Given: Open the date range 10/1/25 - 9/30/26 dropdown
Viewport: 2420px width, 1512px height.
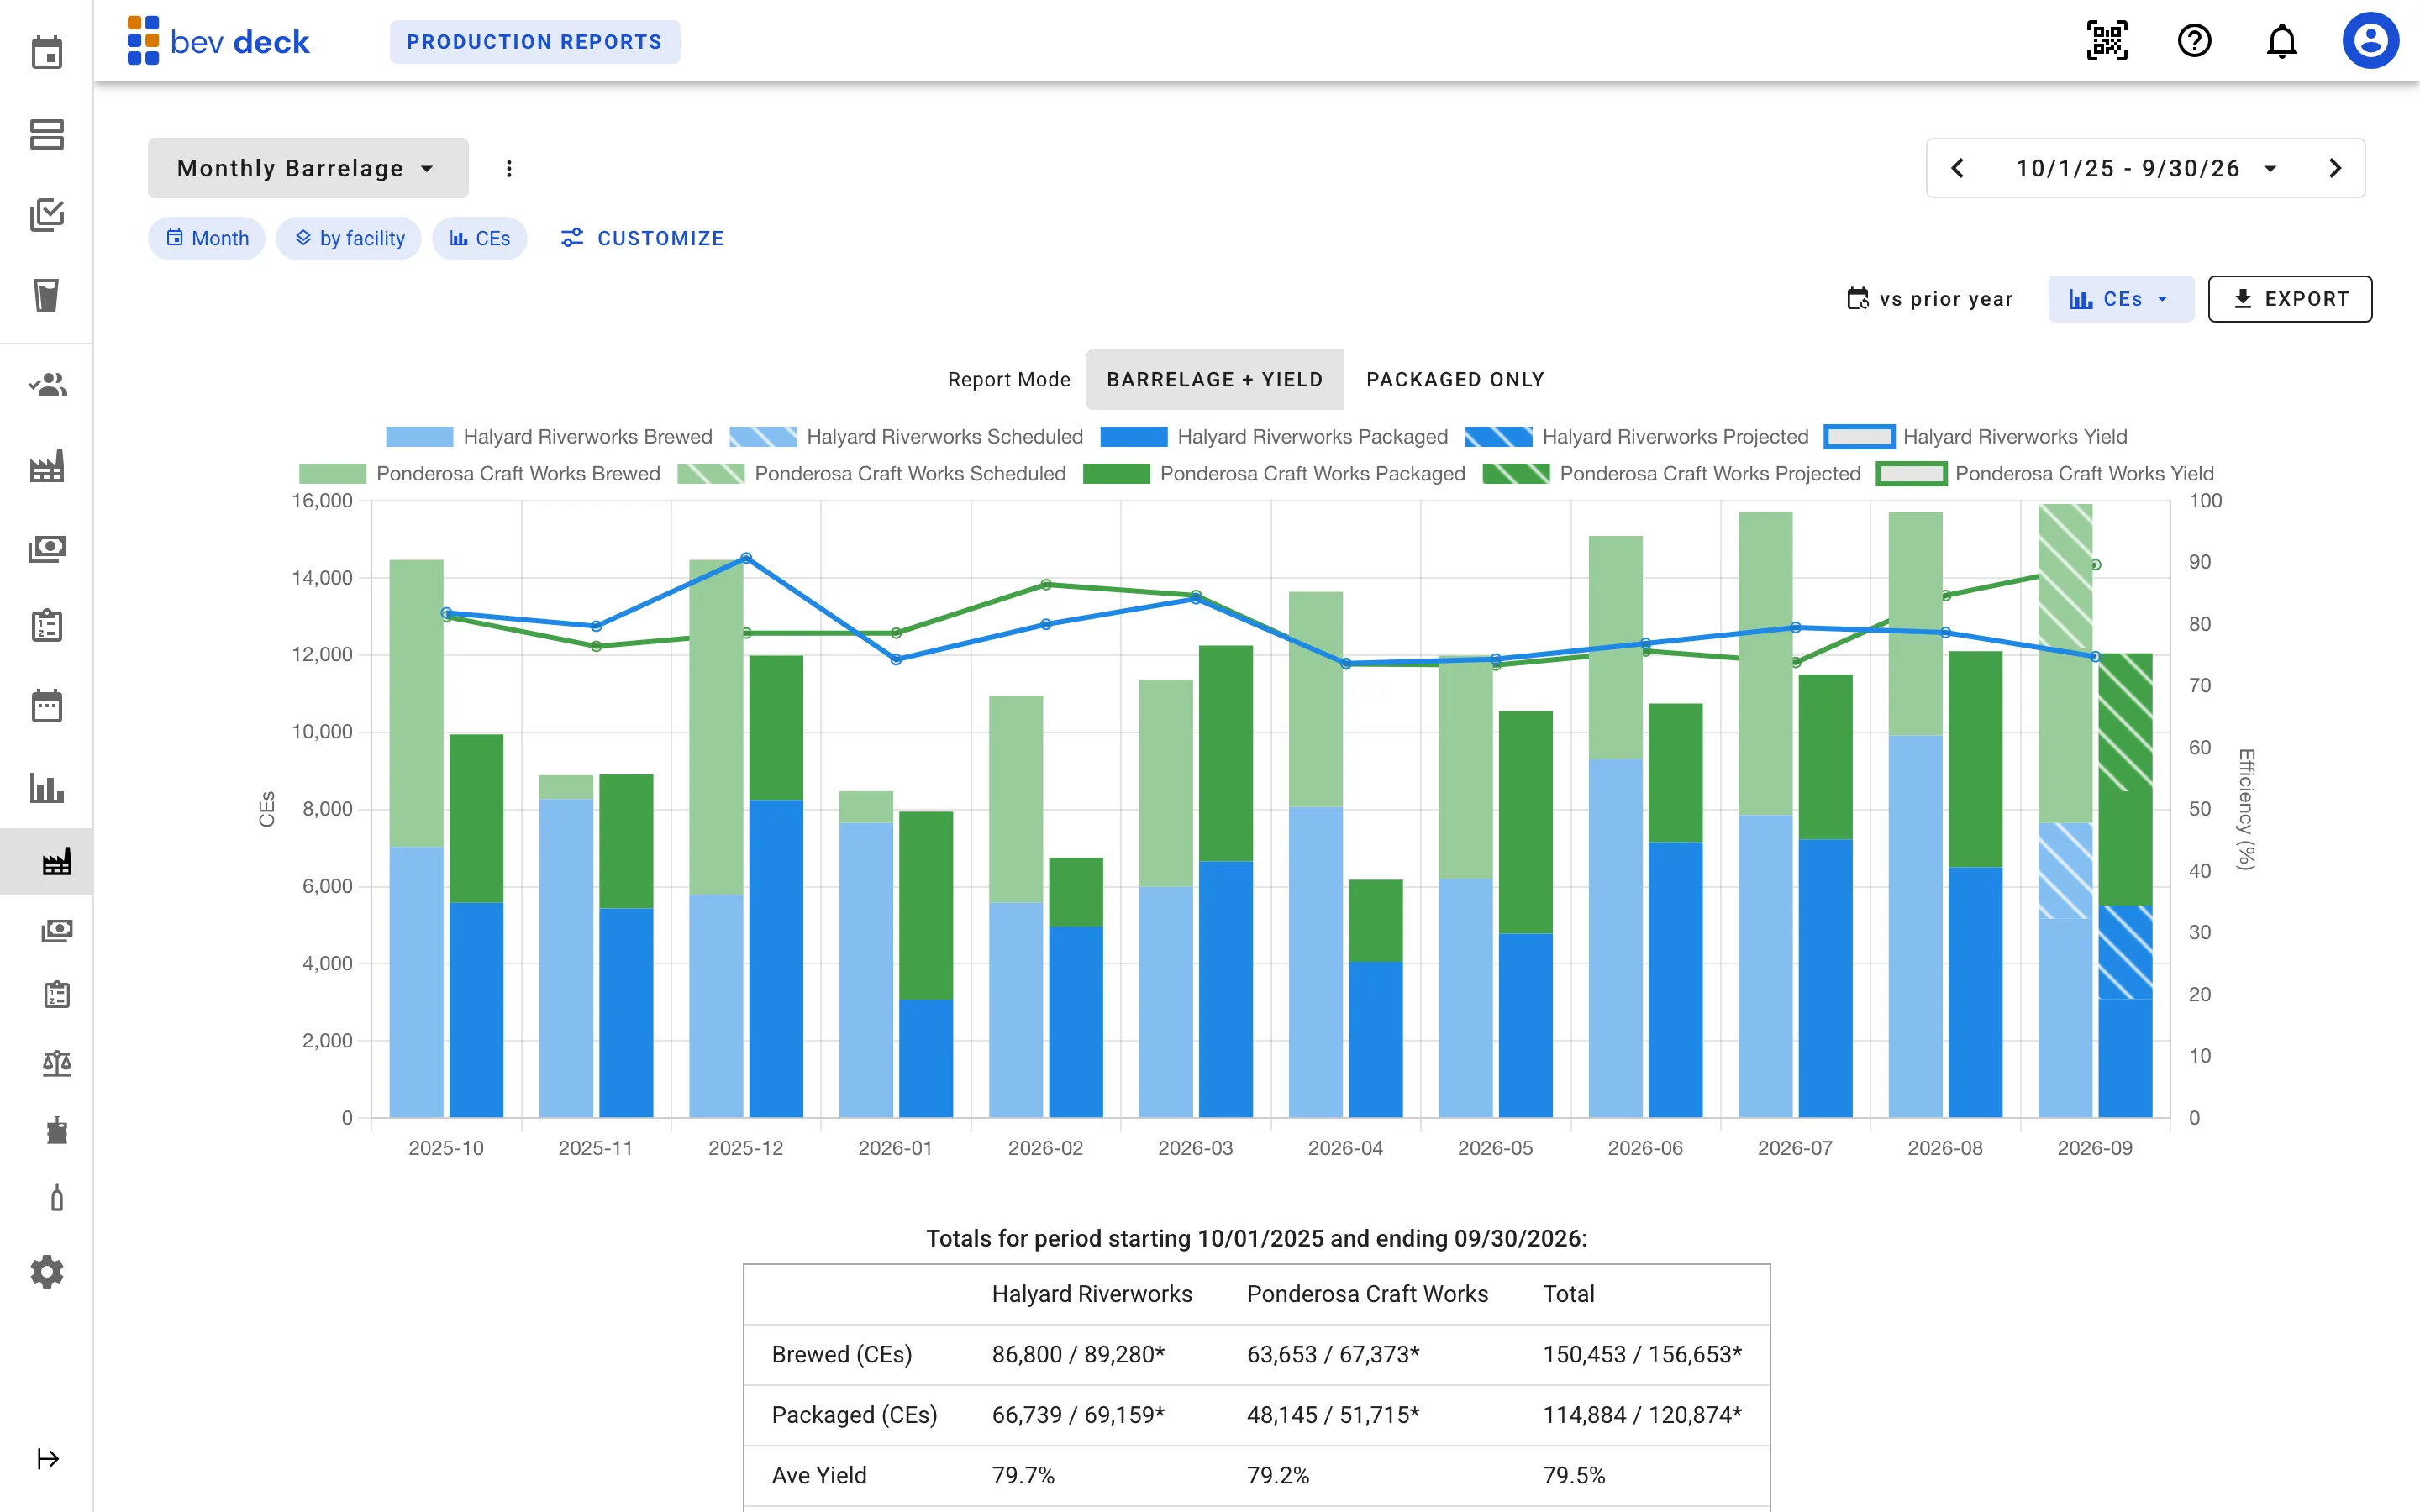Looking at the screenshot, I should coord(2146,168).
